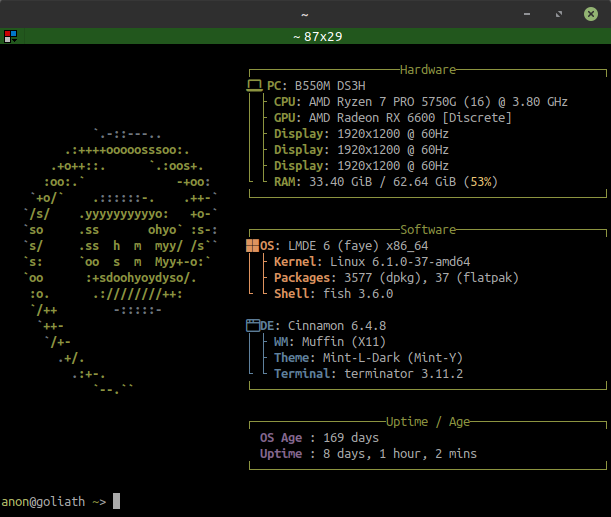The image size is (611, 517).
Task: Click the Packages value '3577 (dpkg), 37 (flatpak)'
Action: tap(431, 278)
